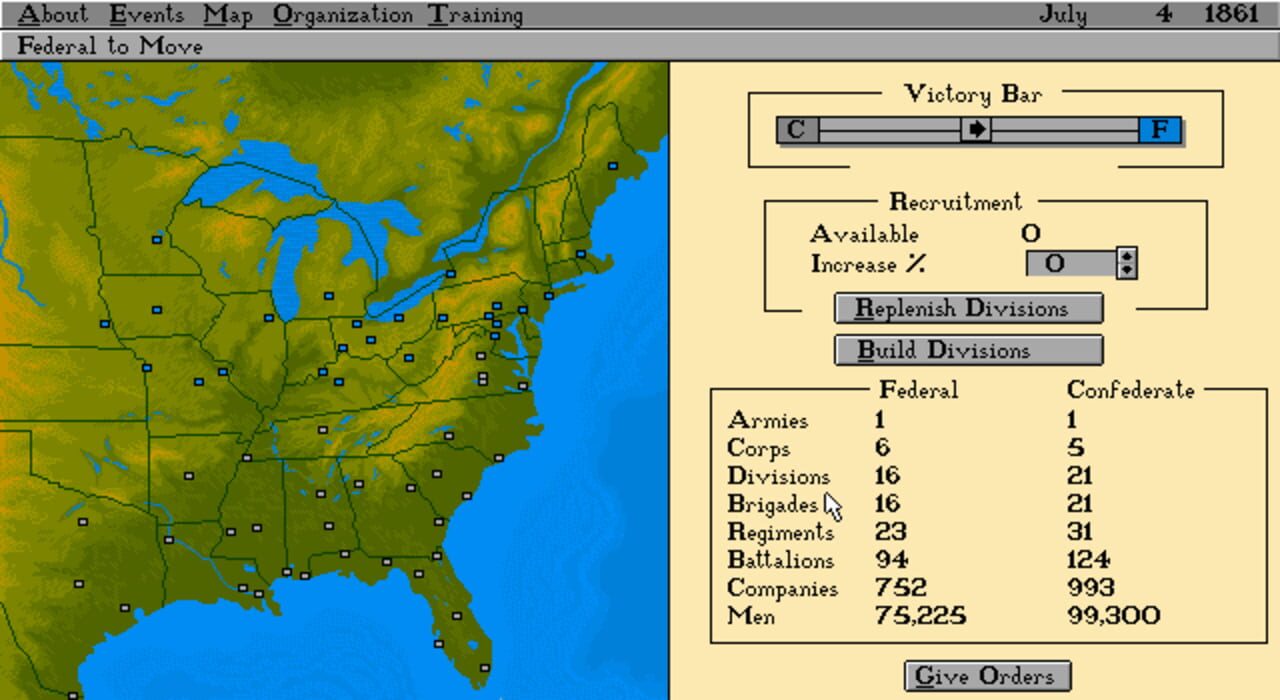
Task: Click the arrow marker on the Victory Bar
Action: point(975,130)
